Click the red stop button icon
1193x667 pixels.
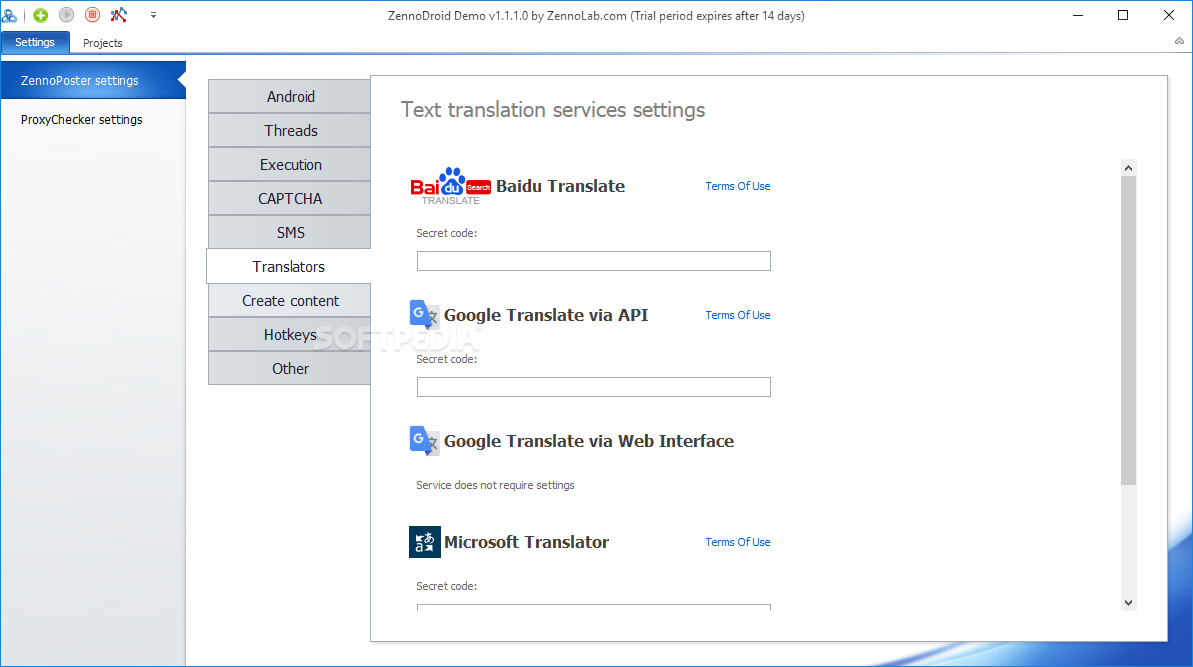[92, 15]
